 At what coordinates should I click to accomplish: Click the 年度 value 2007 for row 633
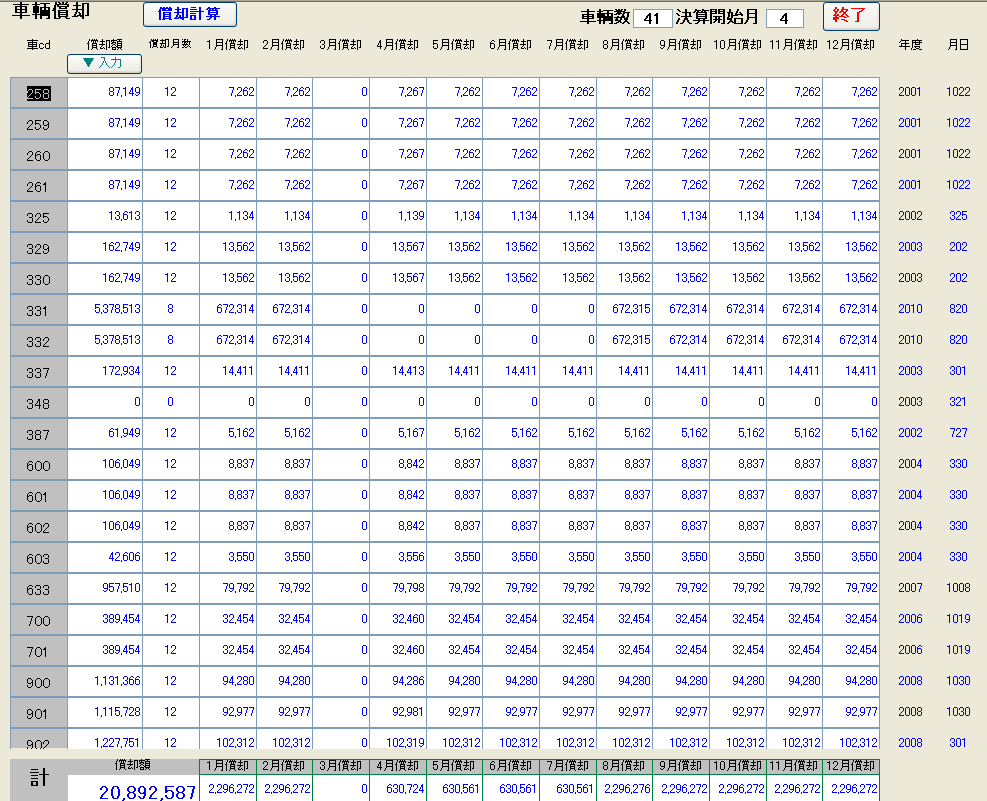pos(909,588)
